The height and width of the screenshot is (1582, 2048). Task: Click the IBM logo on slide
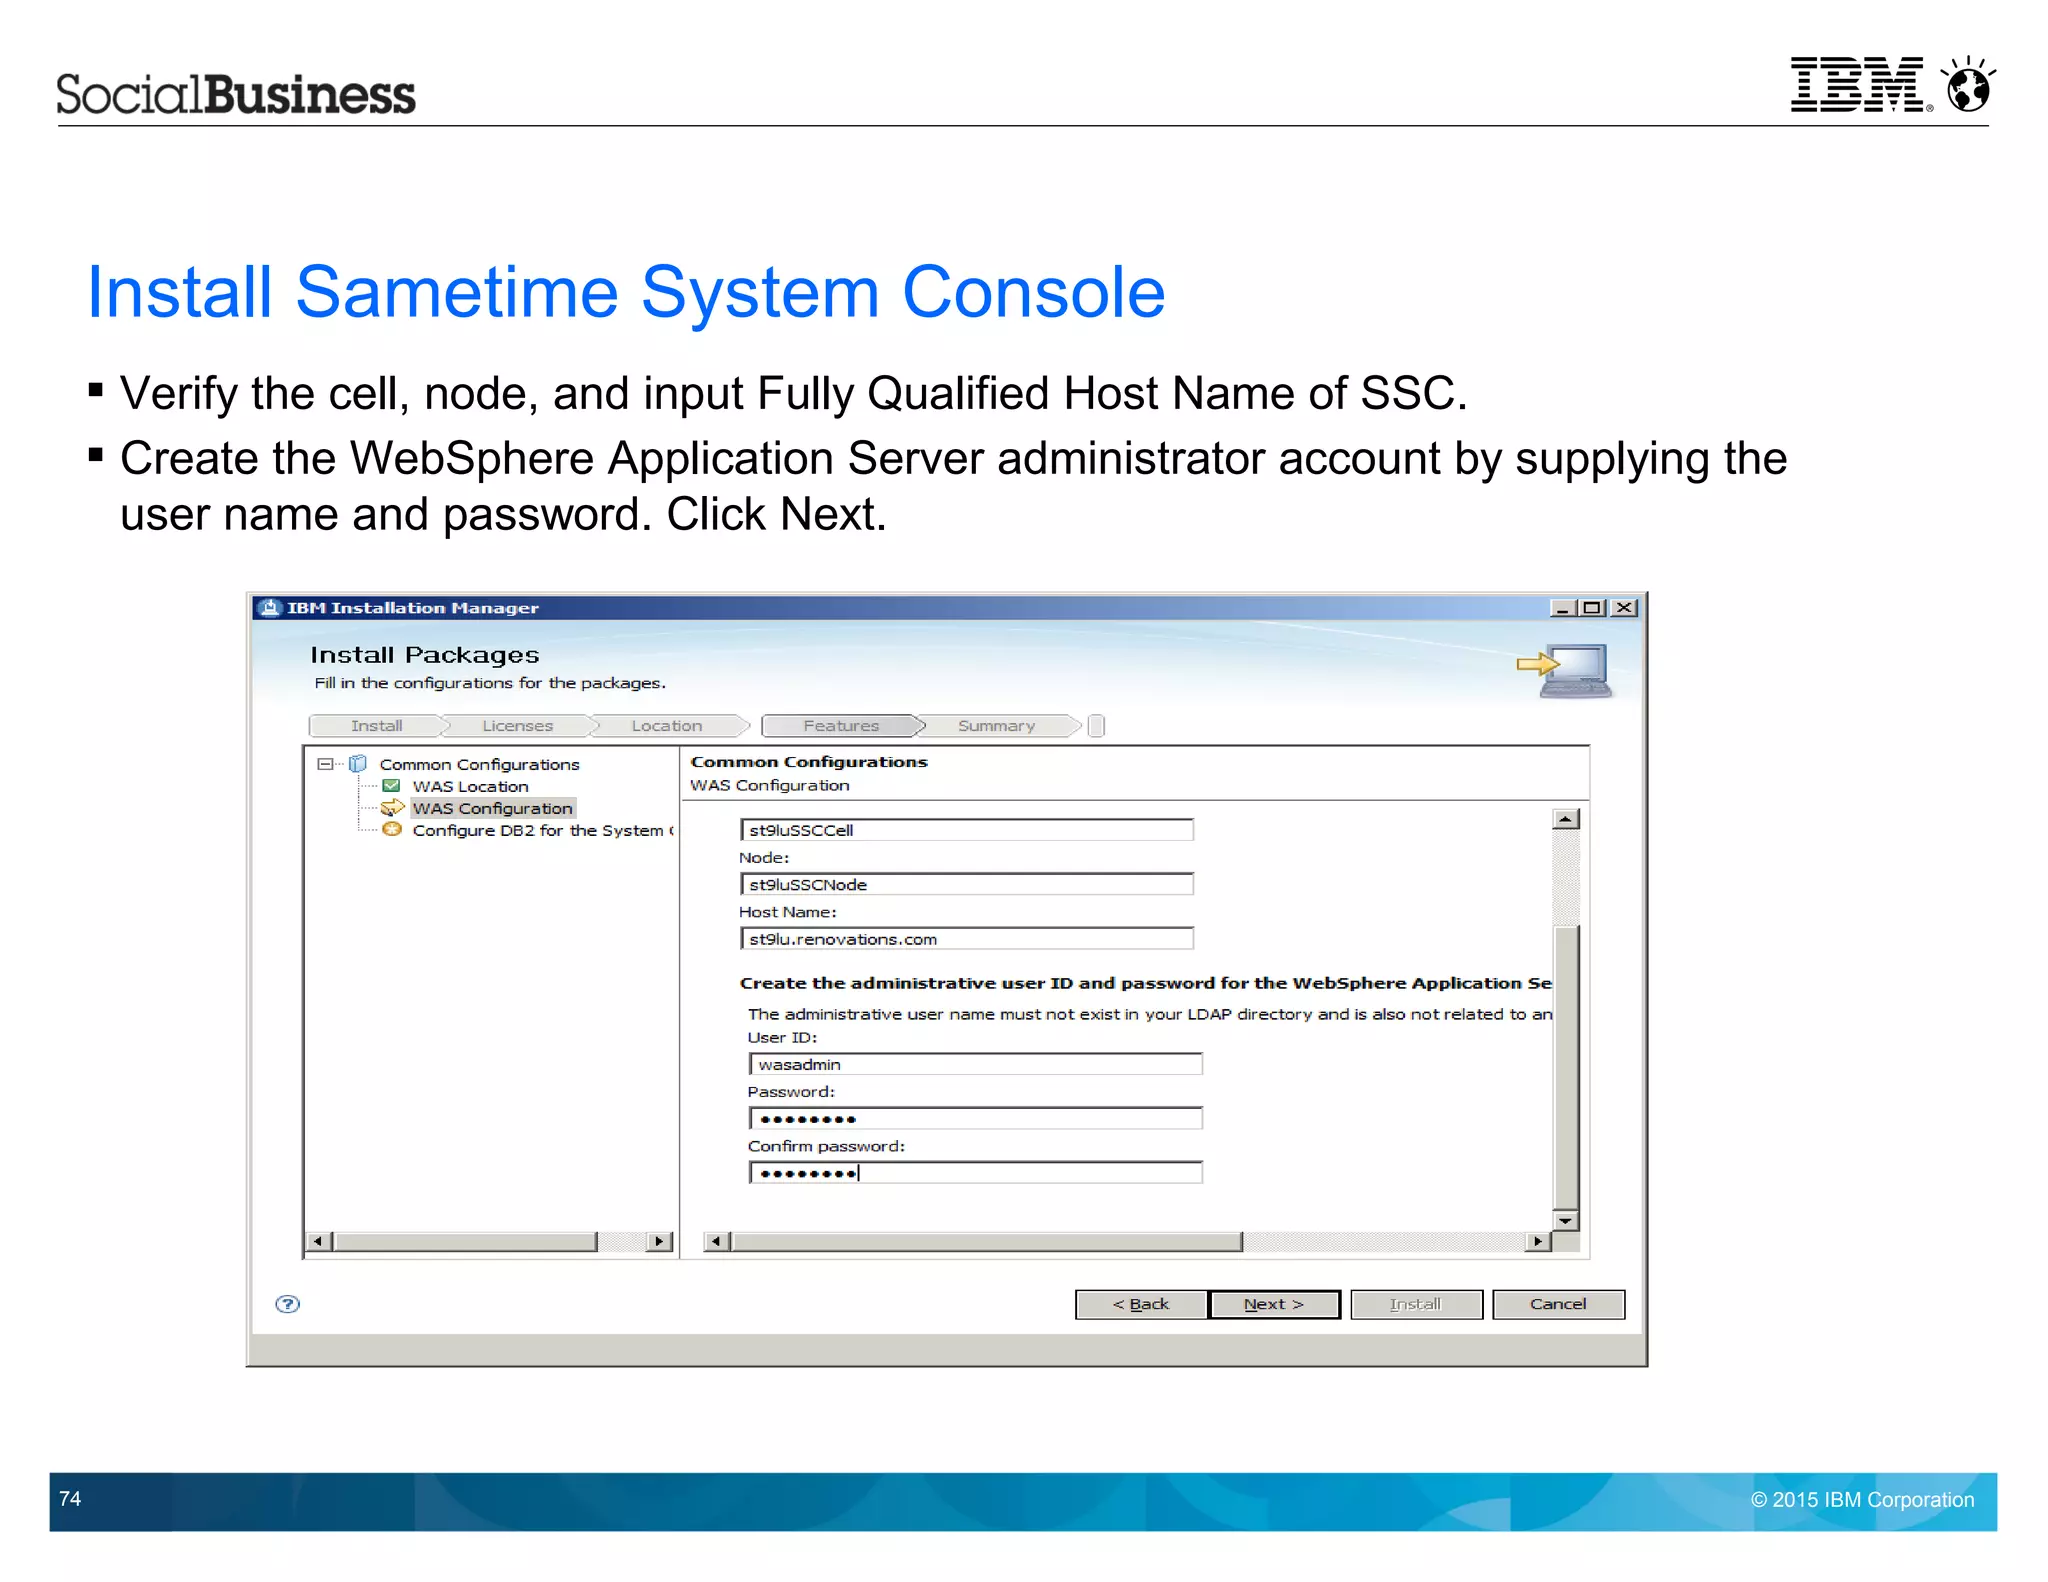pos(1858,84)
